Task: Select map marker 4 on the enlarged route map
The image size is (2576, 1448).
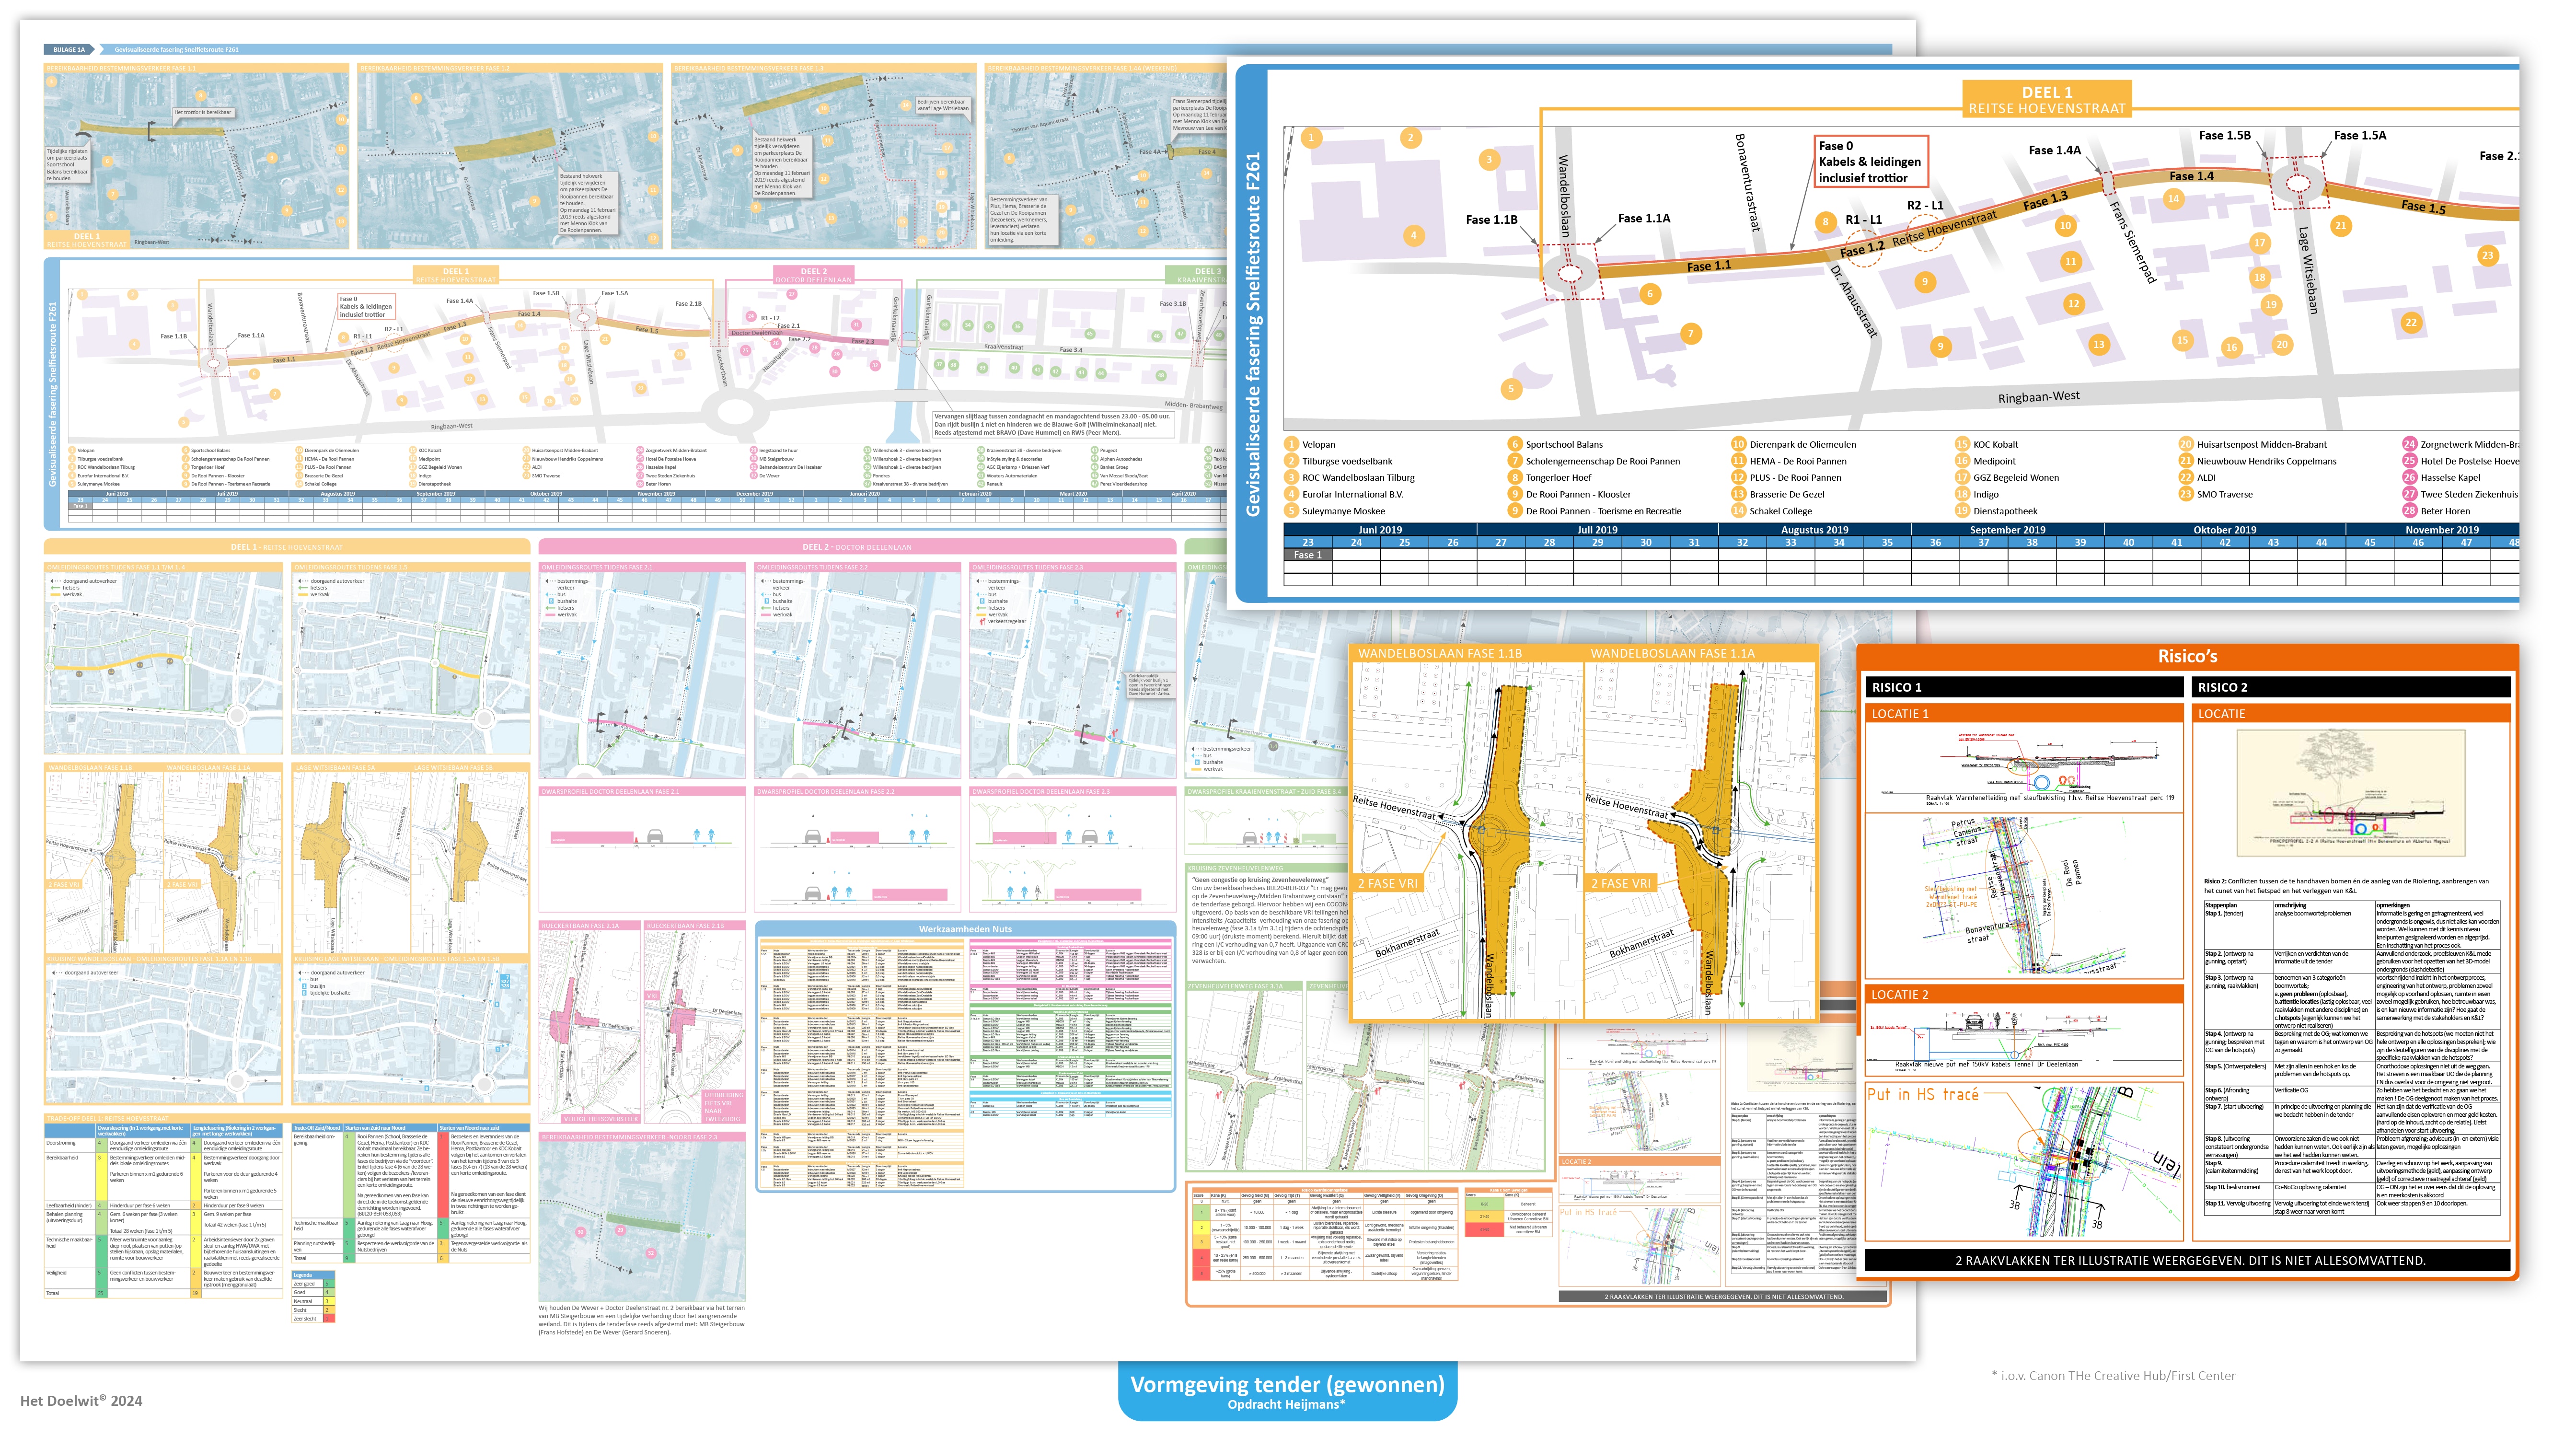Action: (x=1413, y=236)
